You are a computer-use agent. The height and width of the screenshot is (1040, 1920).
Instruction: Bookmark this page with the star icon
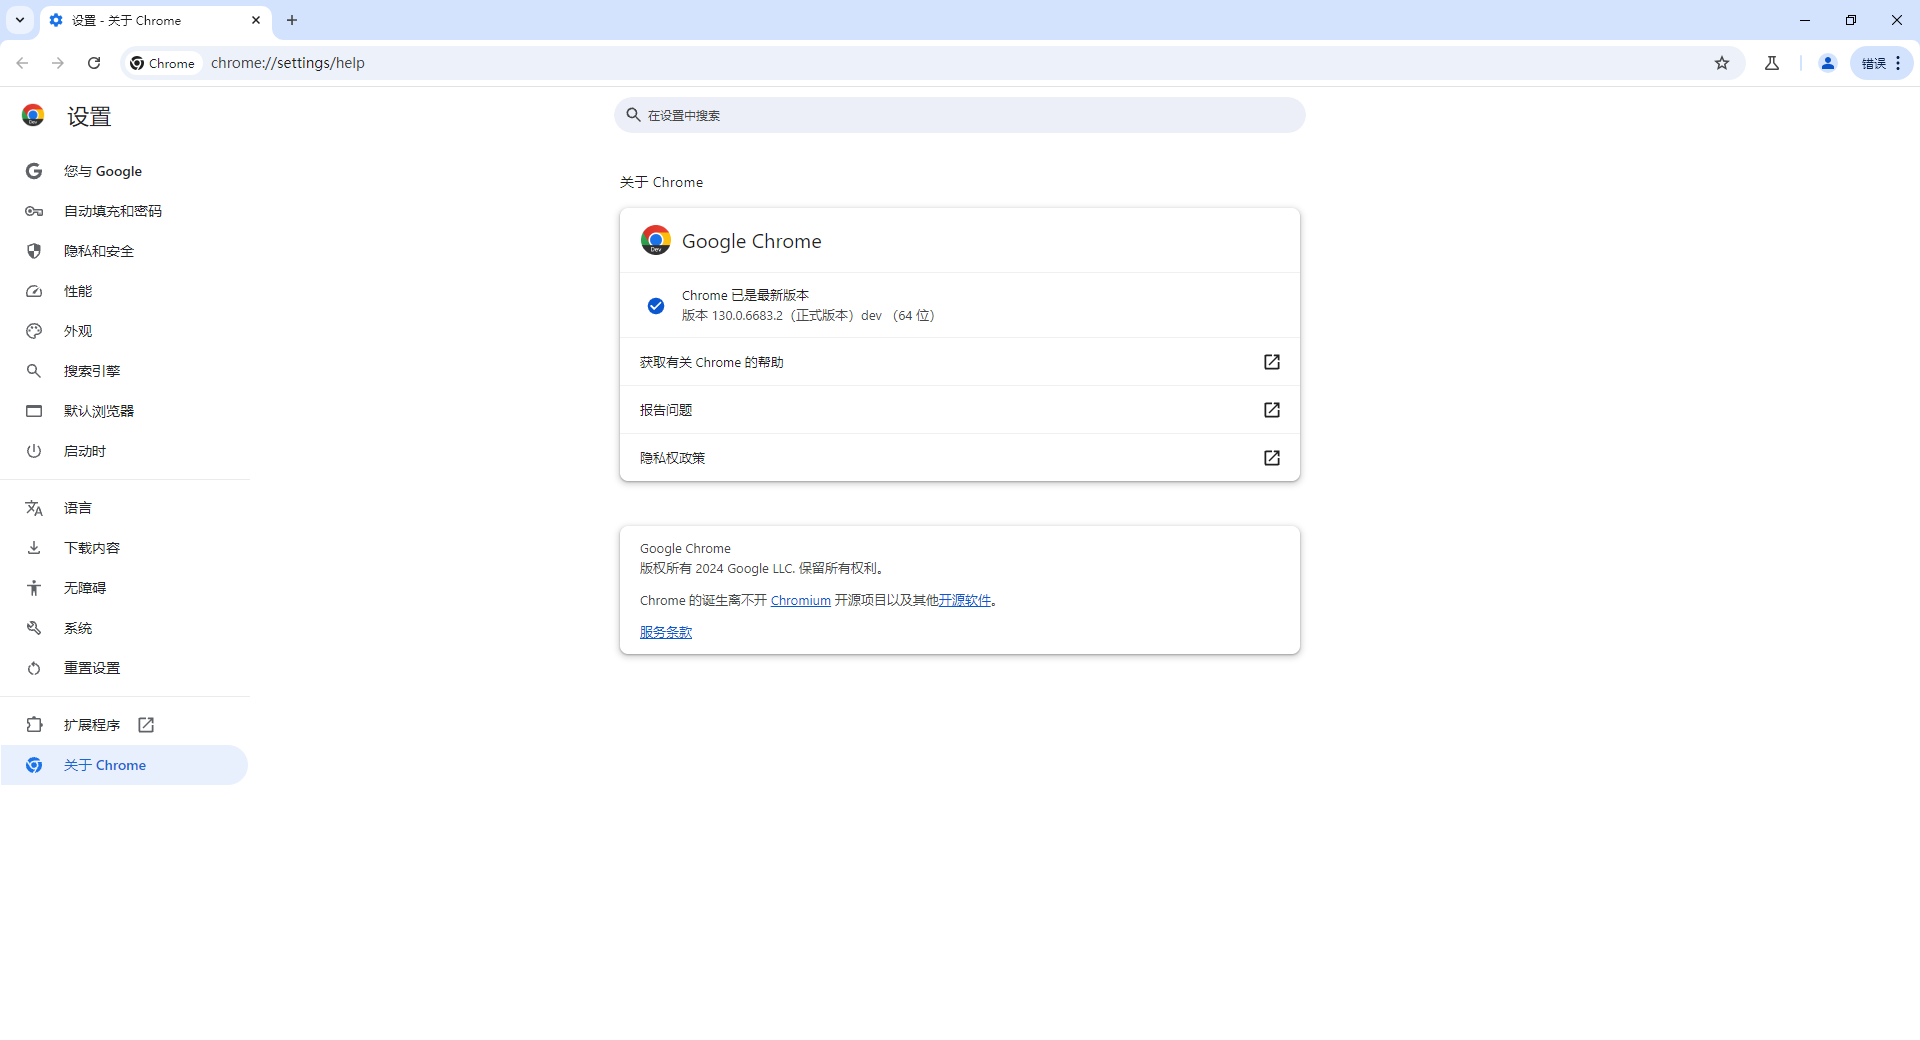pos(1722,63)
